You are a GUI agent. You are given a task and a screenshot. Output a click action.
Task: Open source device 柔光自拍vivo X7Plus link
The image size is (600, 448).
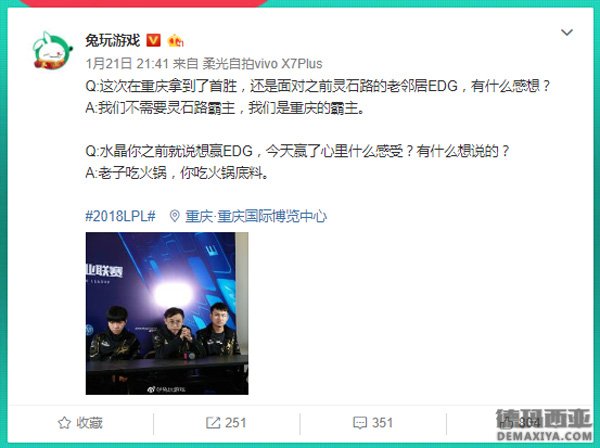click(x=262, y=64)
